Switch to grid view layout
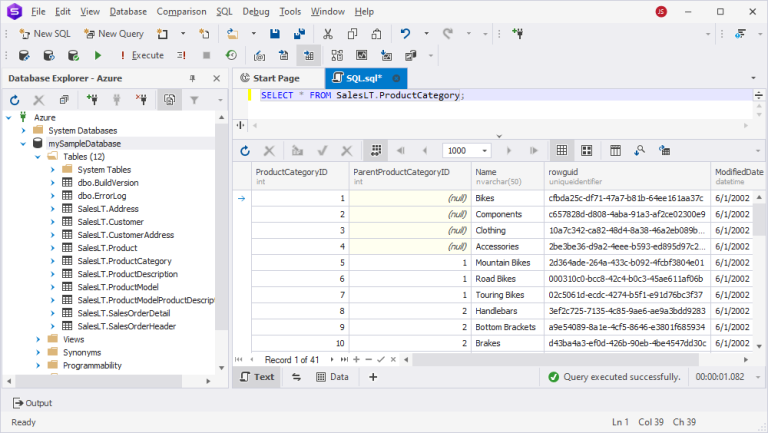This screenshot has height=433, width=768. tap(562, 151)
